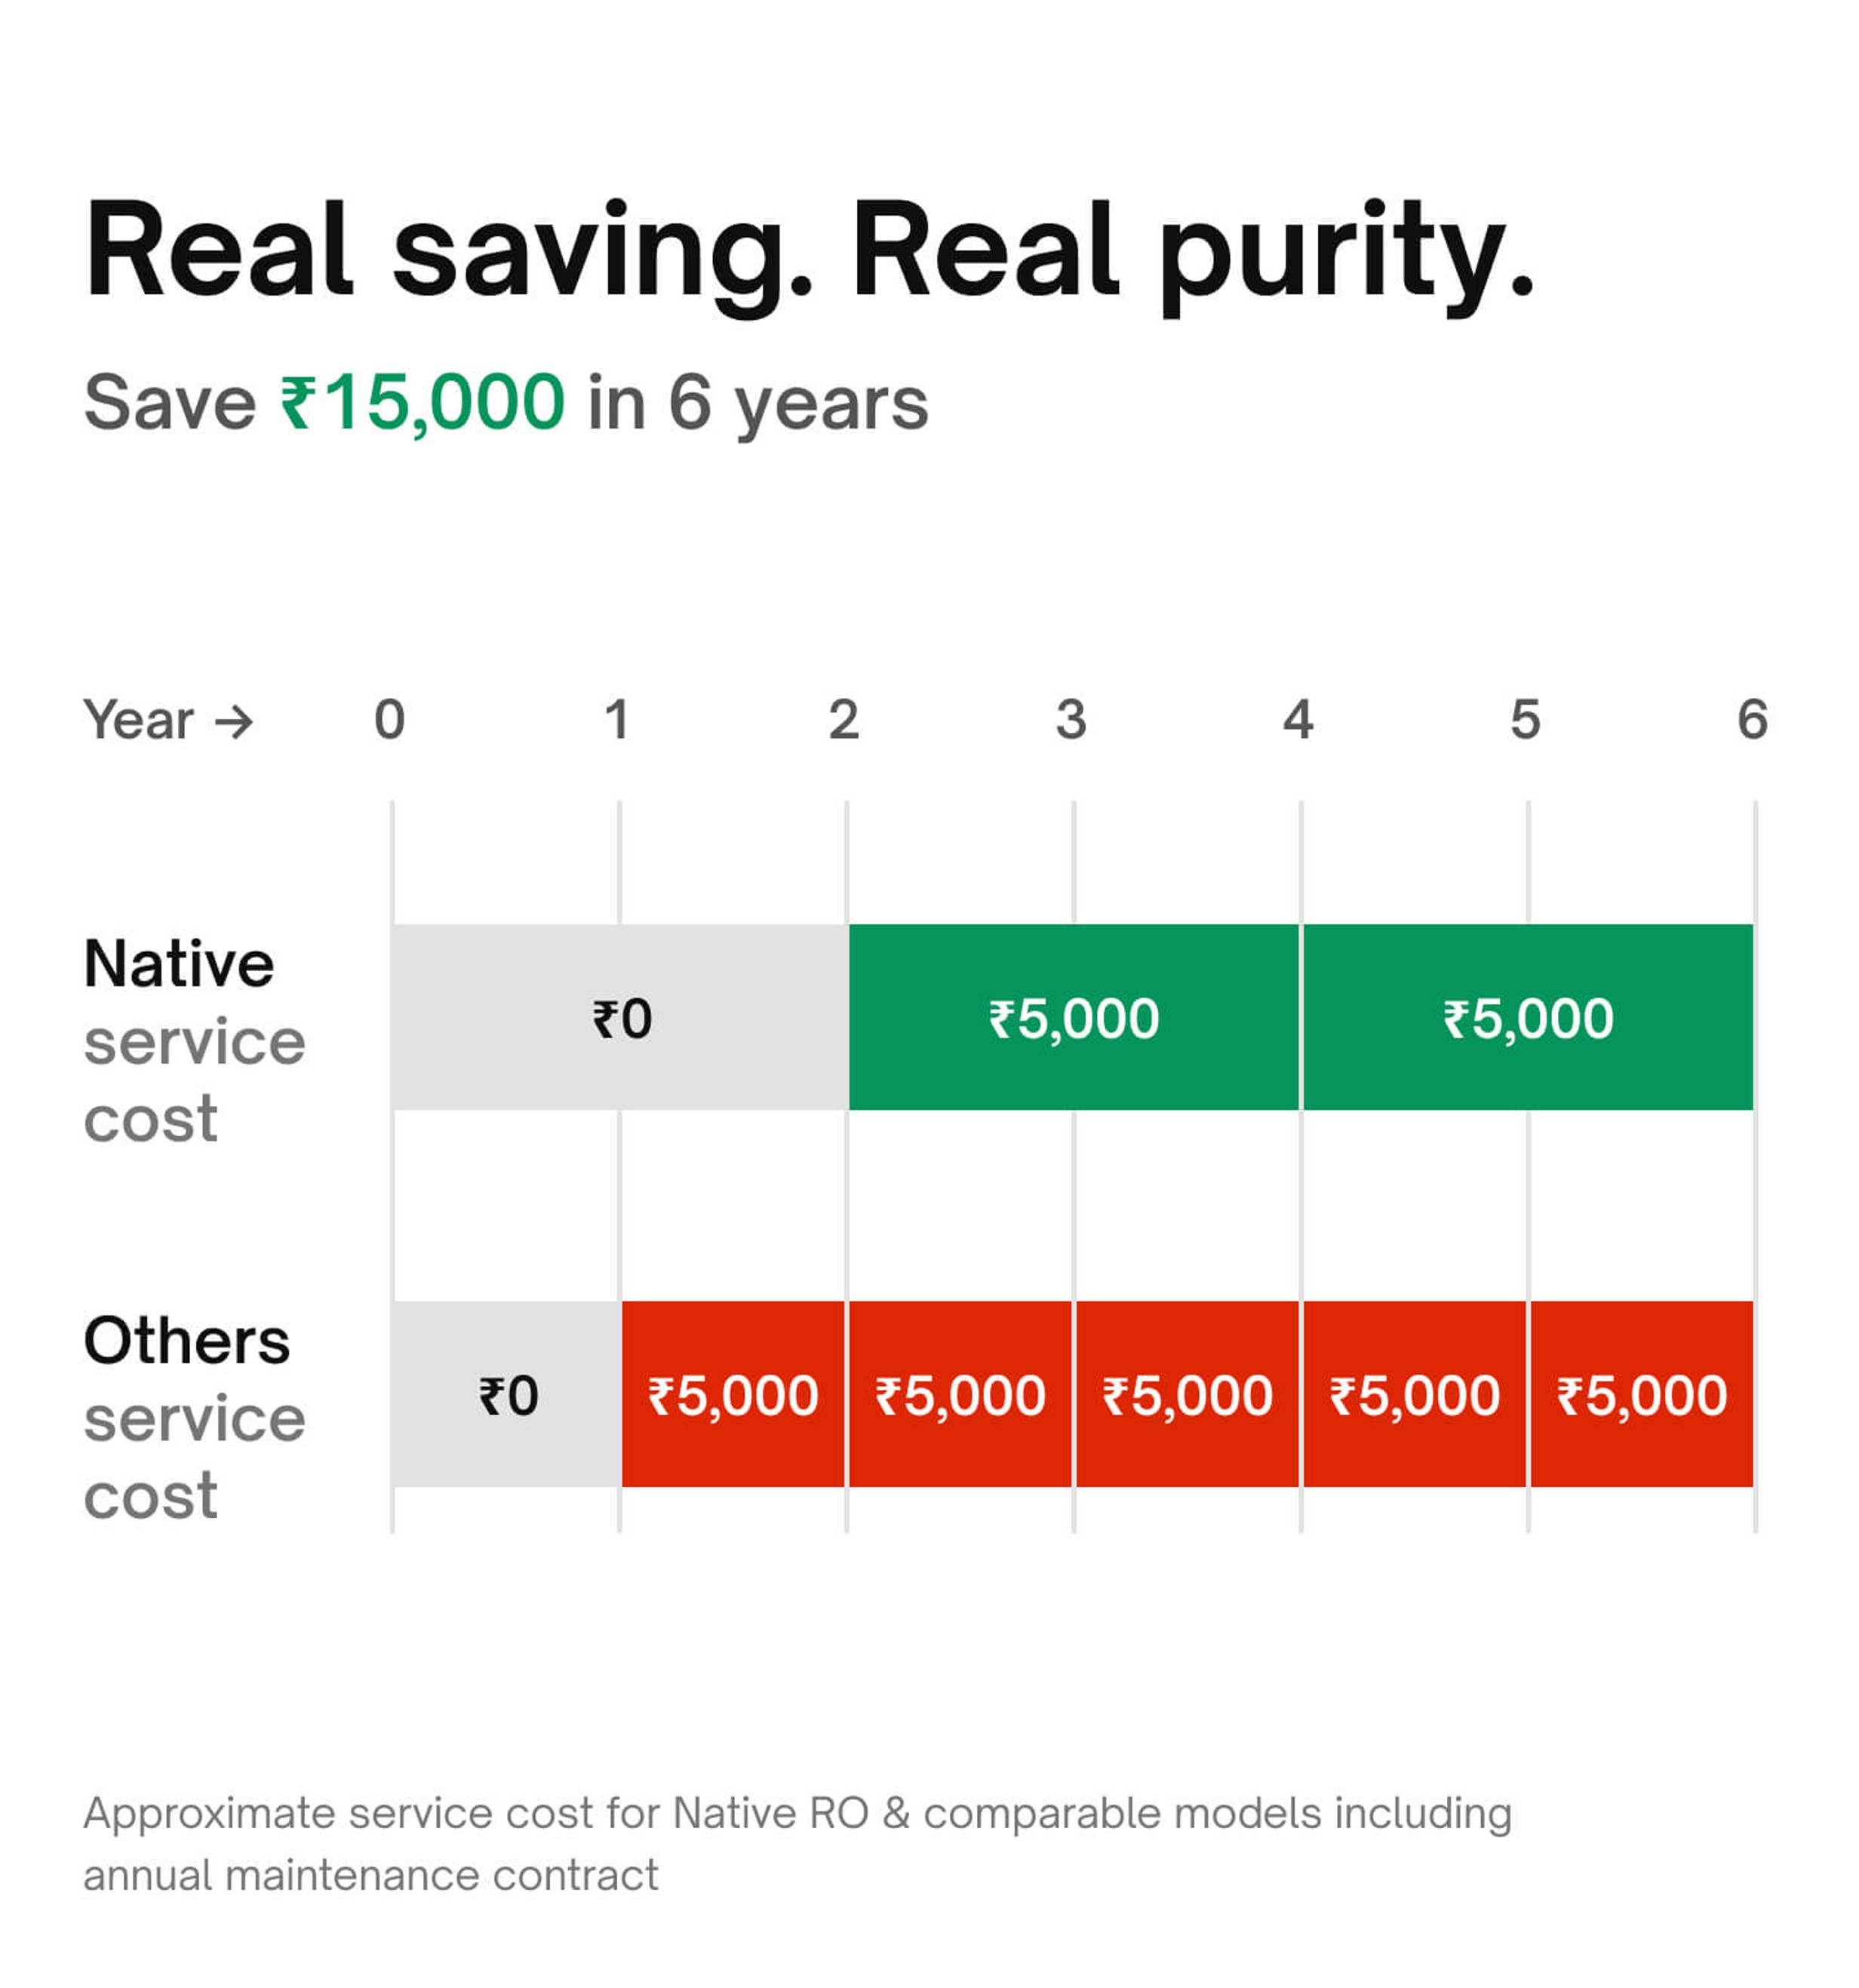This screenshot has width=1859, height=1988.
Task: Click the year 4 axis label
Action: (x=1298, y=720)
